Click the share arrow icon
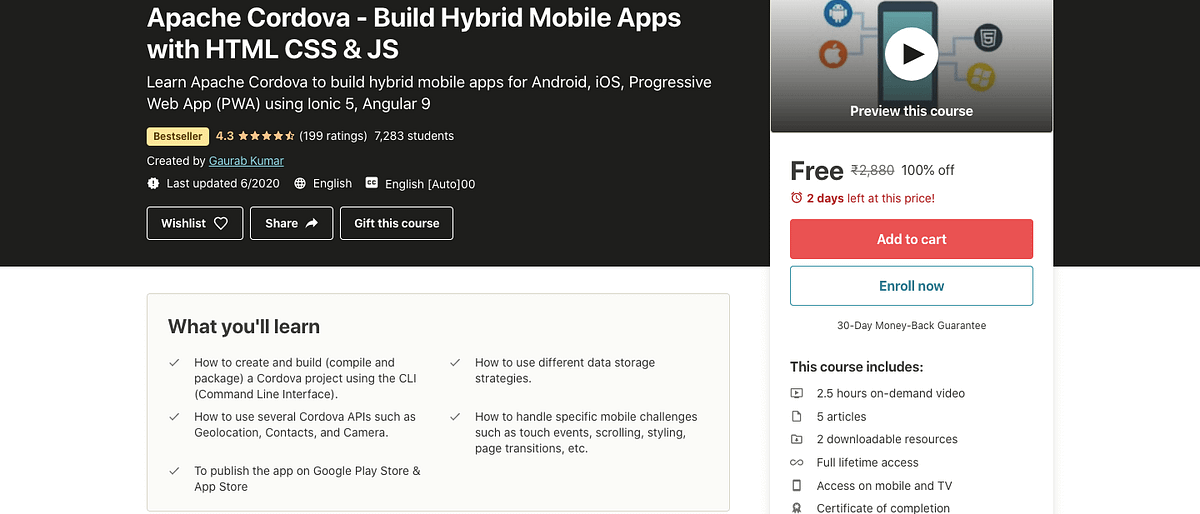Image resolution: width=1200 pixels, height=514 pixels. [x=312, y=223]
